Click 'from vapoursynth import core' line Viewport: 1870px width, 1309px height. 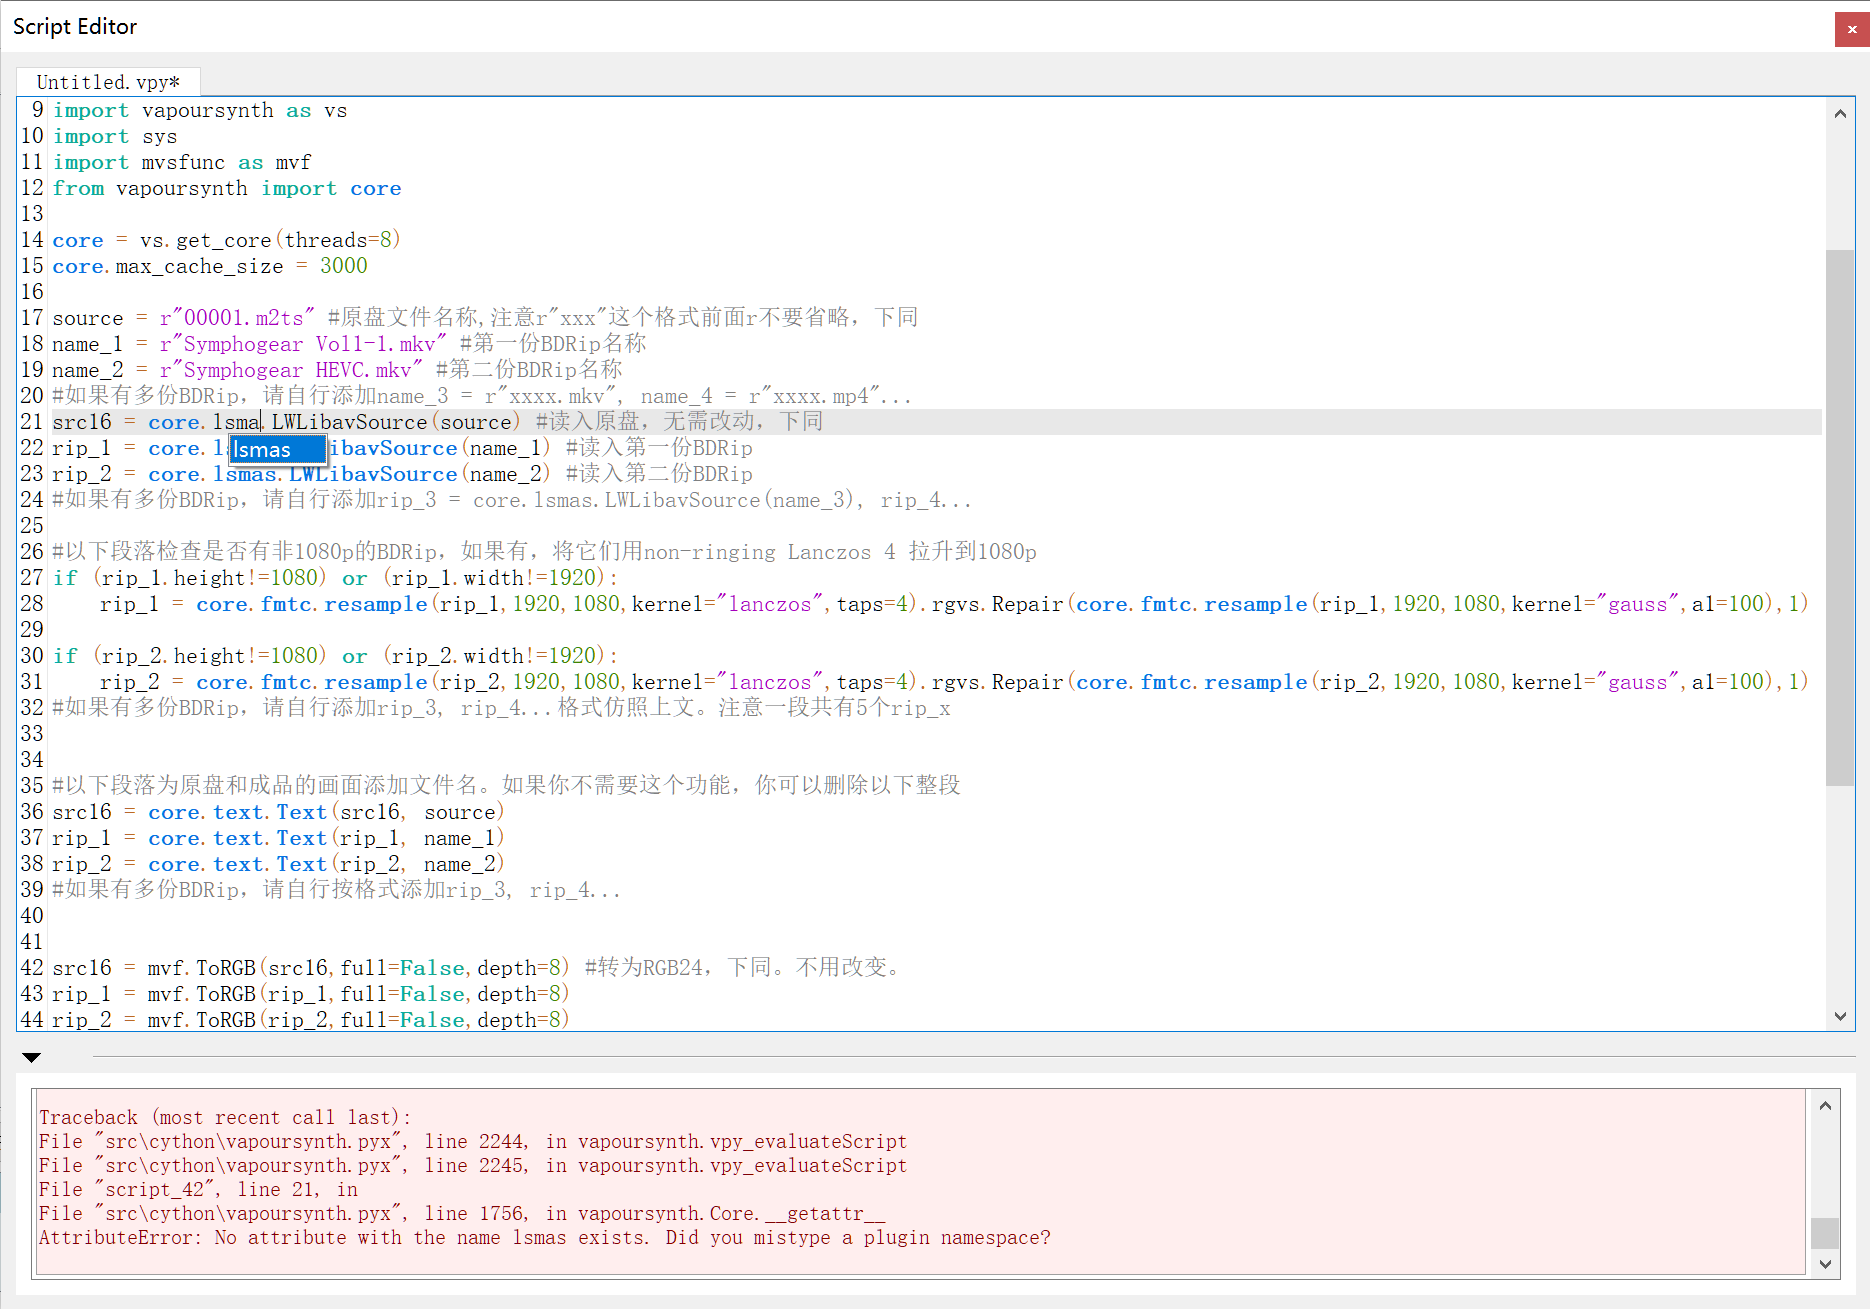[227, 188]
